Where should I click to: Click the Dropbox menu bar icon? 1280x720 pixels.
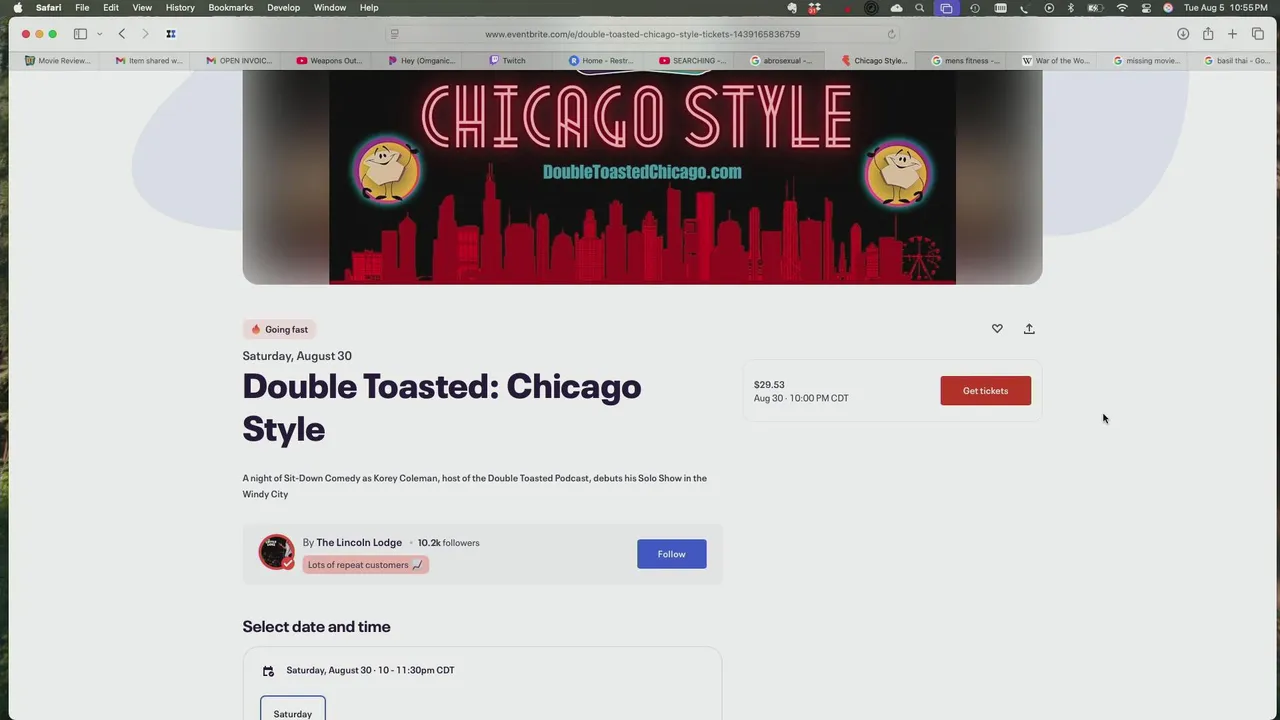click(816, 8)
